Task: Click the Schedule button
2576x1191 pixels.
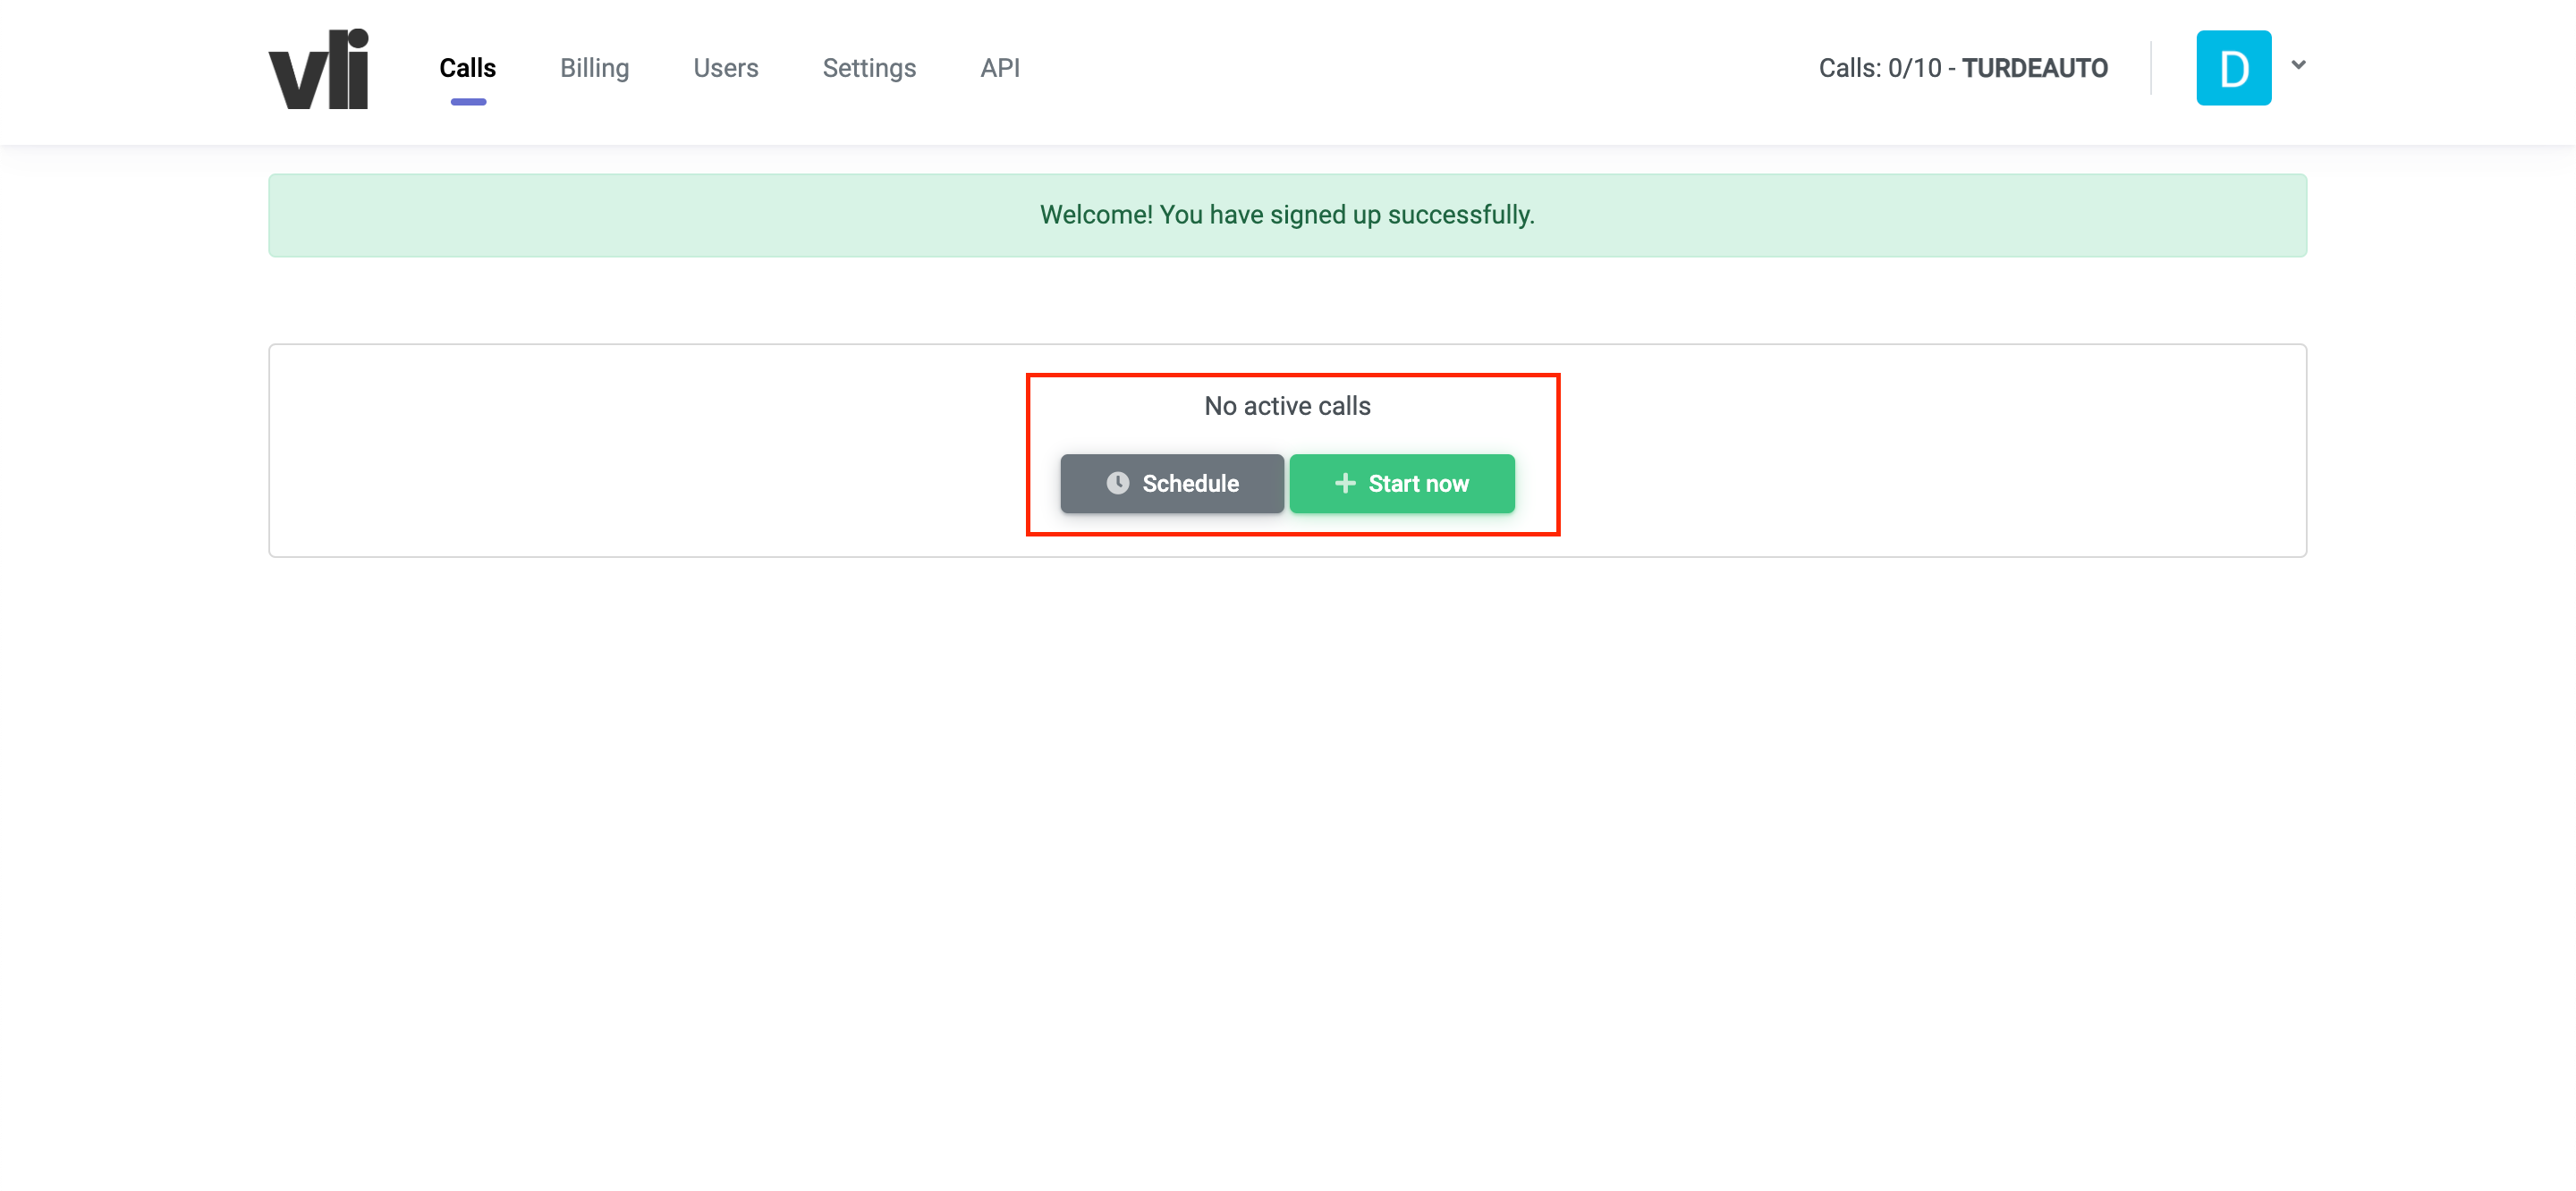Action: point(1171,484)
